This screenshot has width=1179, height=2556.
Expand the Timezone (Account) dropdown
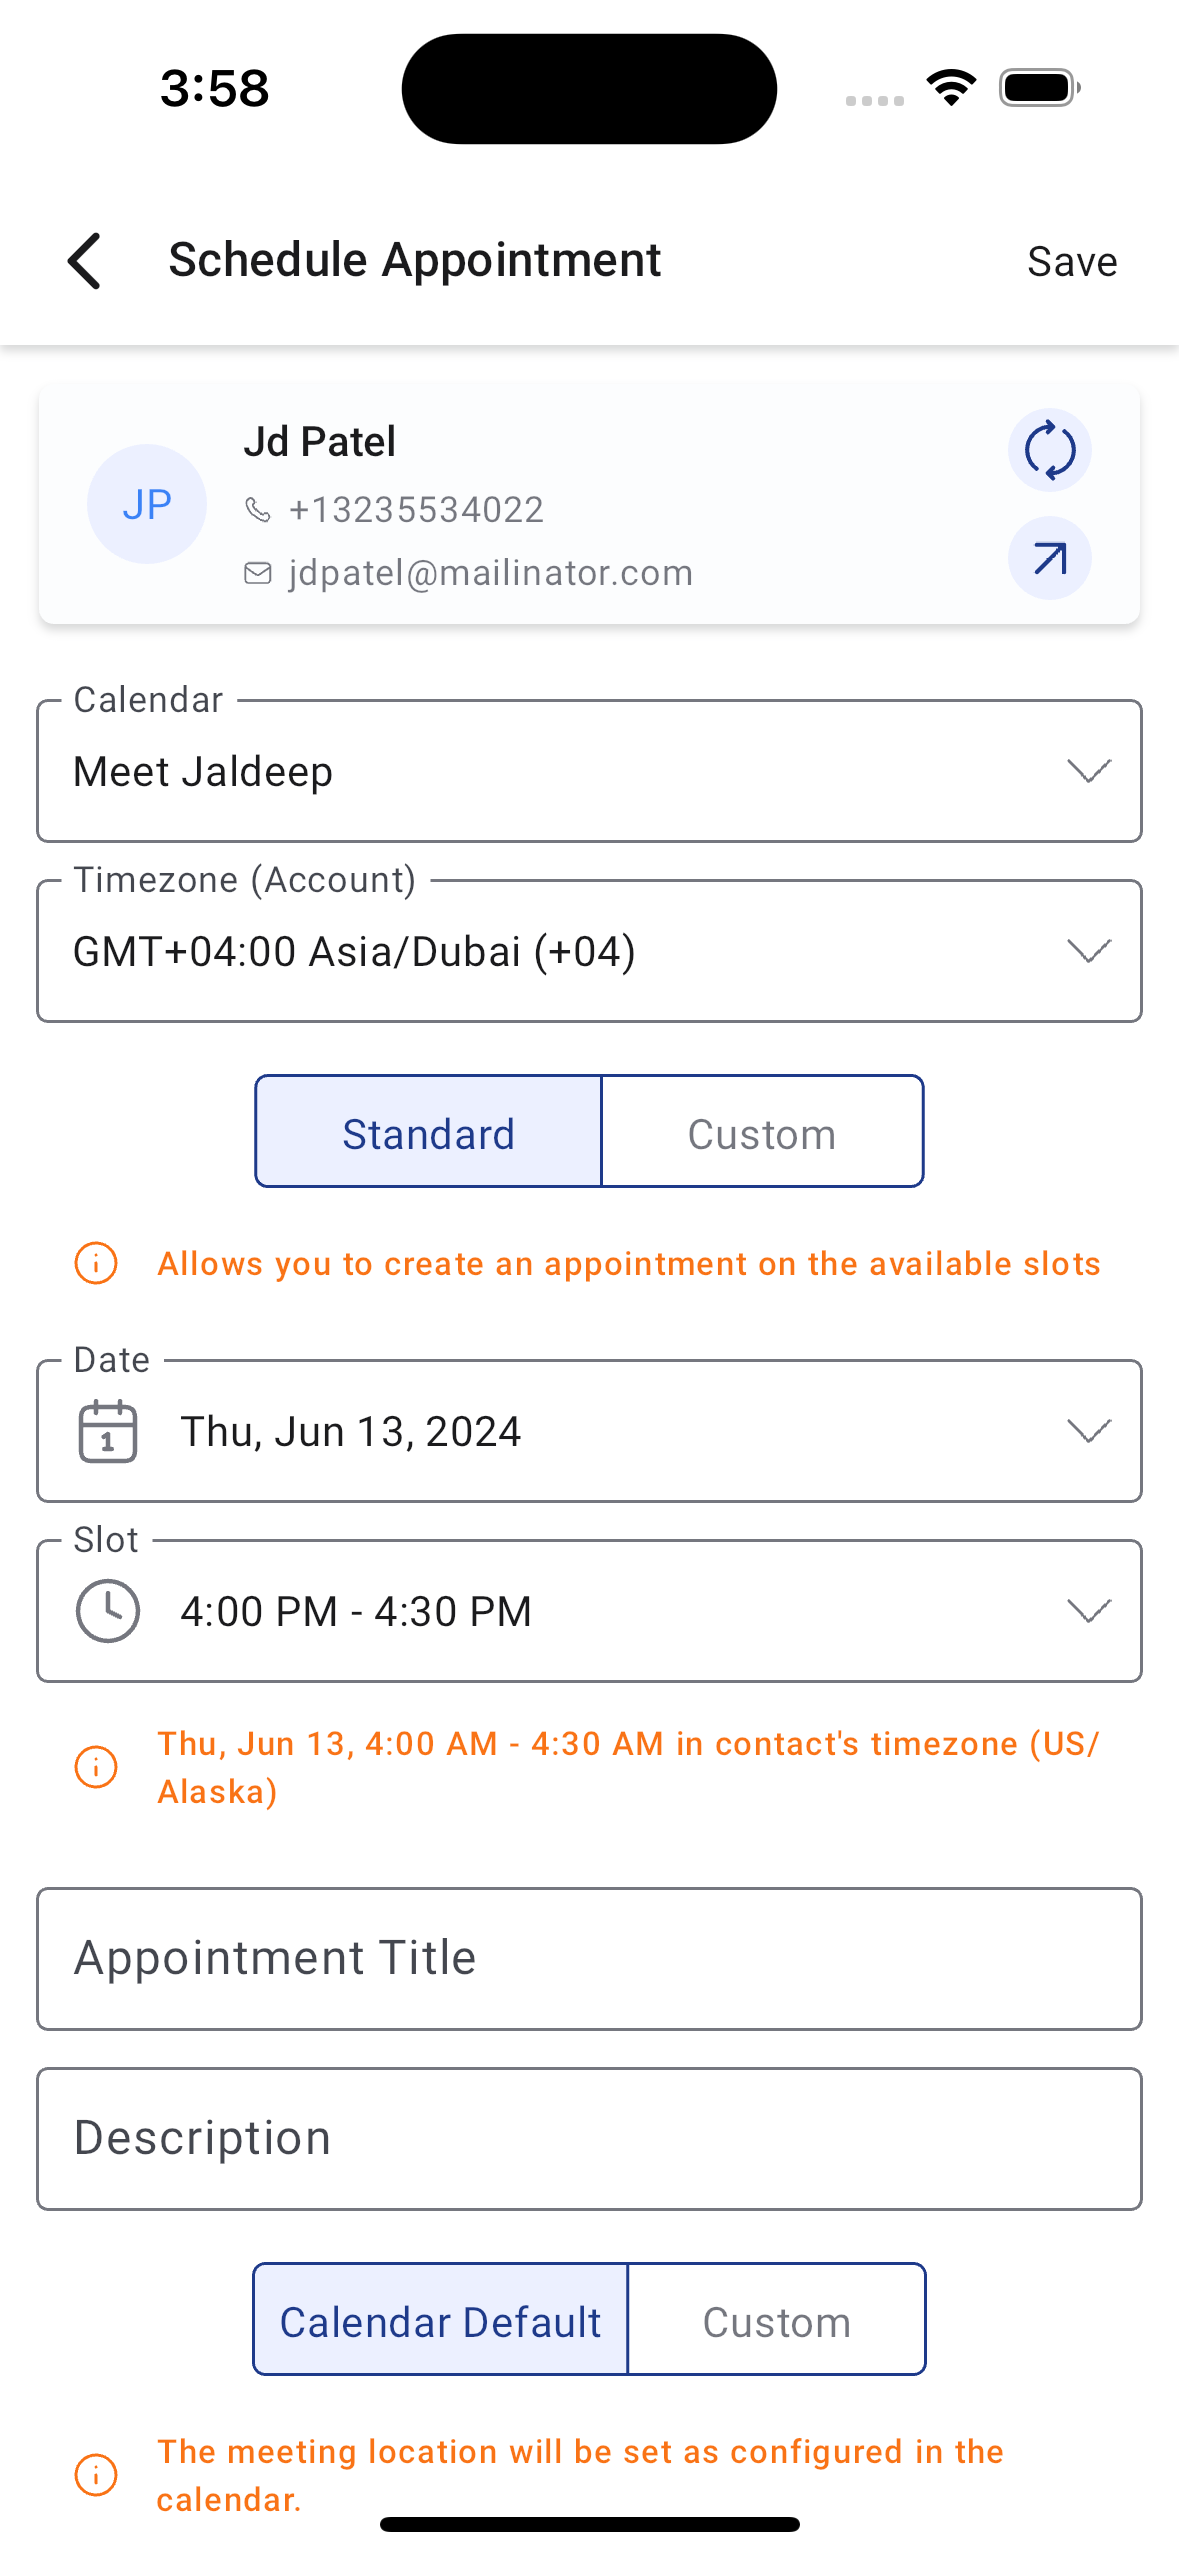coord(589,952)
